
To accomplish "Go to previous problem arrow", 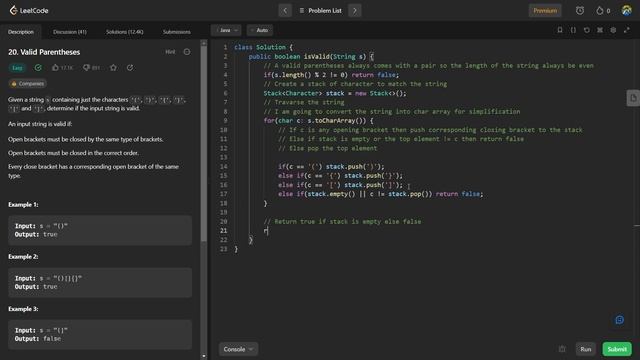I will click(285, 11).
